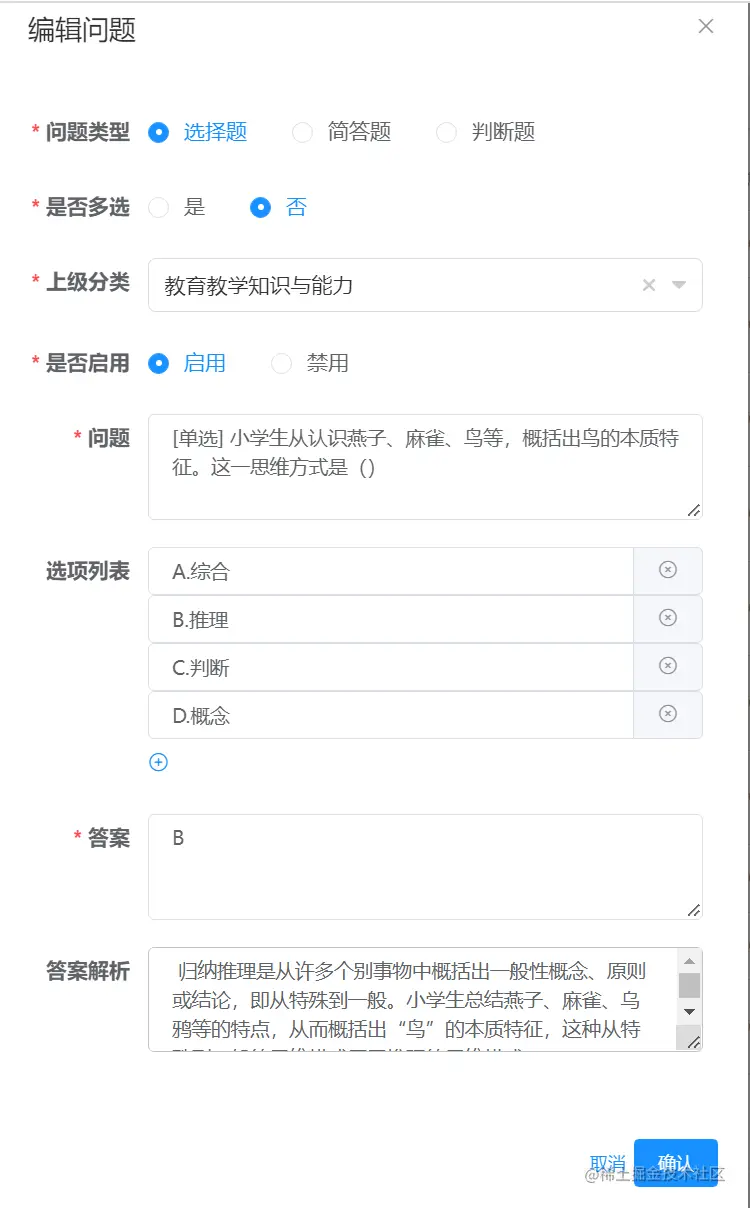Remove option C.判断 from the list
This screenshot has height=1208, width=750.
tap(668, 666)
